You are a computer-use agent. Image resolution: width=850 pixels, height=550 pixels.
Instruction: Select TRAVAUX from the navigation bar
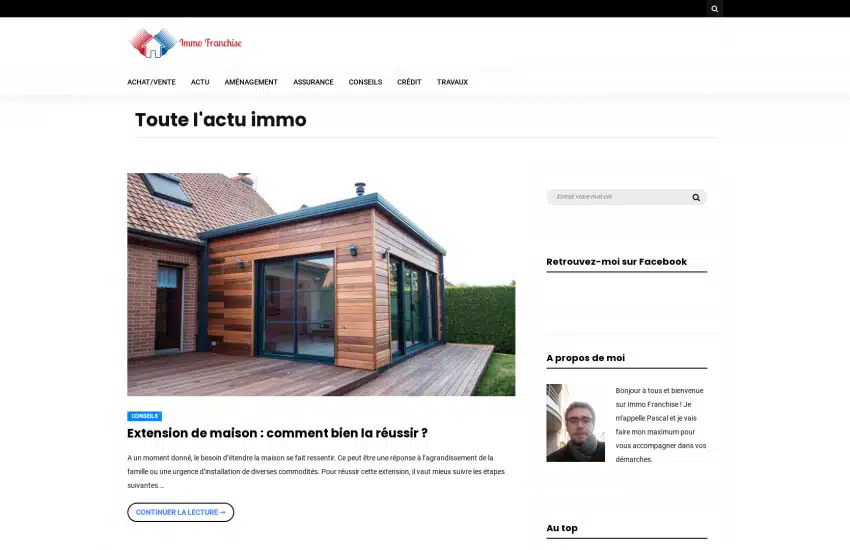pyautogui.click(x=452, y=82)
